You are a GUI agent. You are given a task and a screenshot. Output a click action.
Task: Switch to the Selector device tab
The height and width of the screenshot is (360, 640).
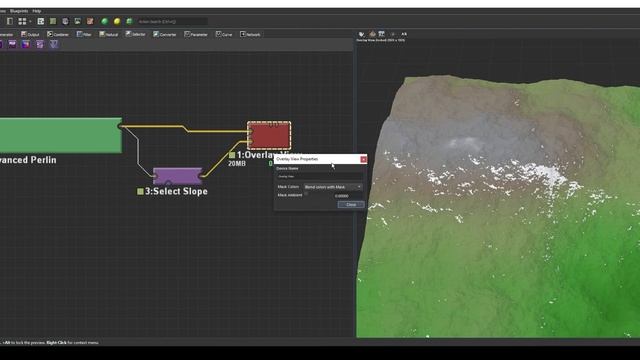(x=136, y=34)
